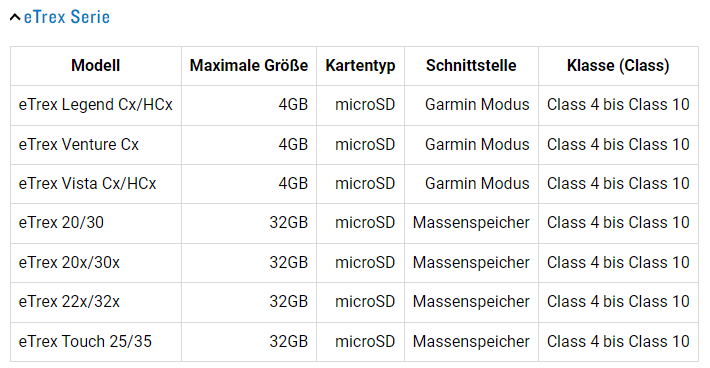Select 32GB size in eTrex 22x/32x row

tap(288, 302)
